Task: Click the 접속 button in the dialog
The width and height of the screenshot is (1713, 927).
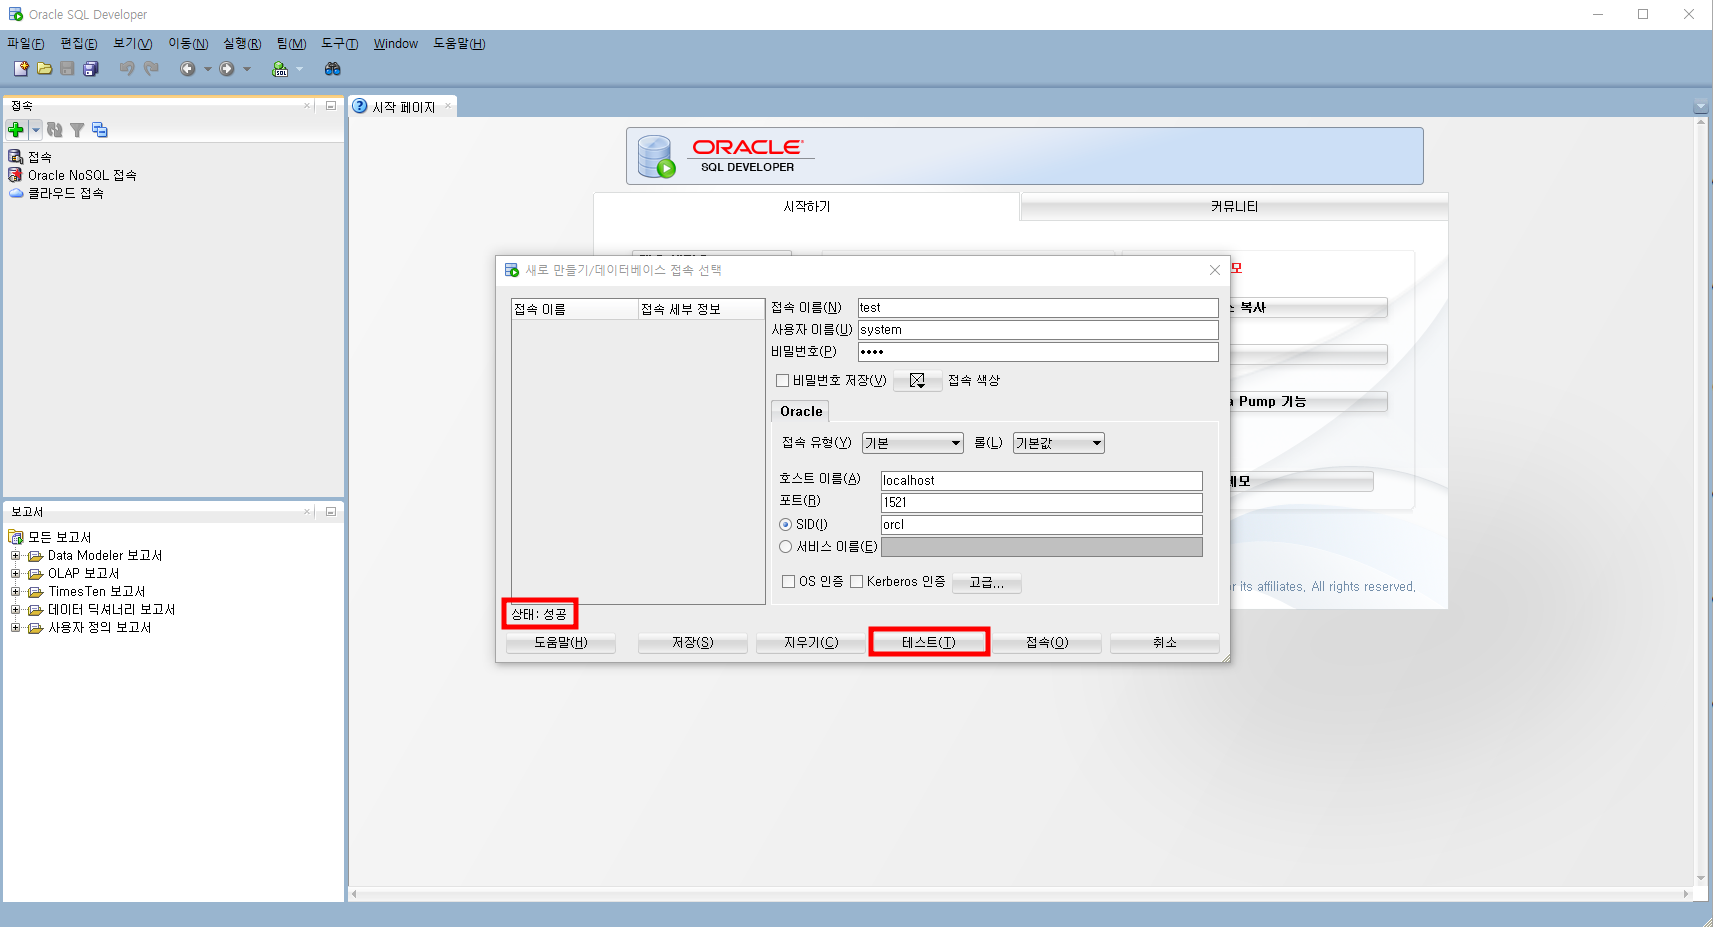Action: (1047, 642)
